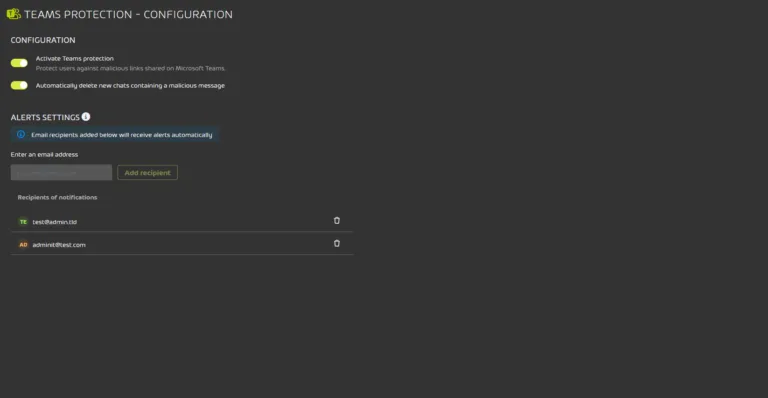
Task: Click the Activate Teams protection label
Action: coord(74,58)
